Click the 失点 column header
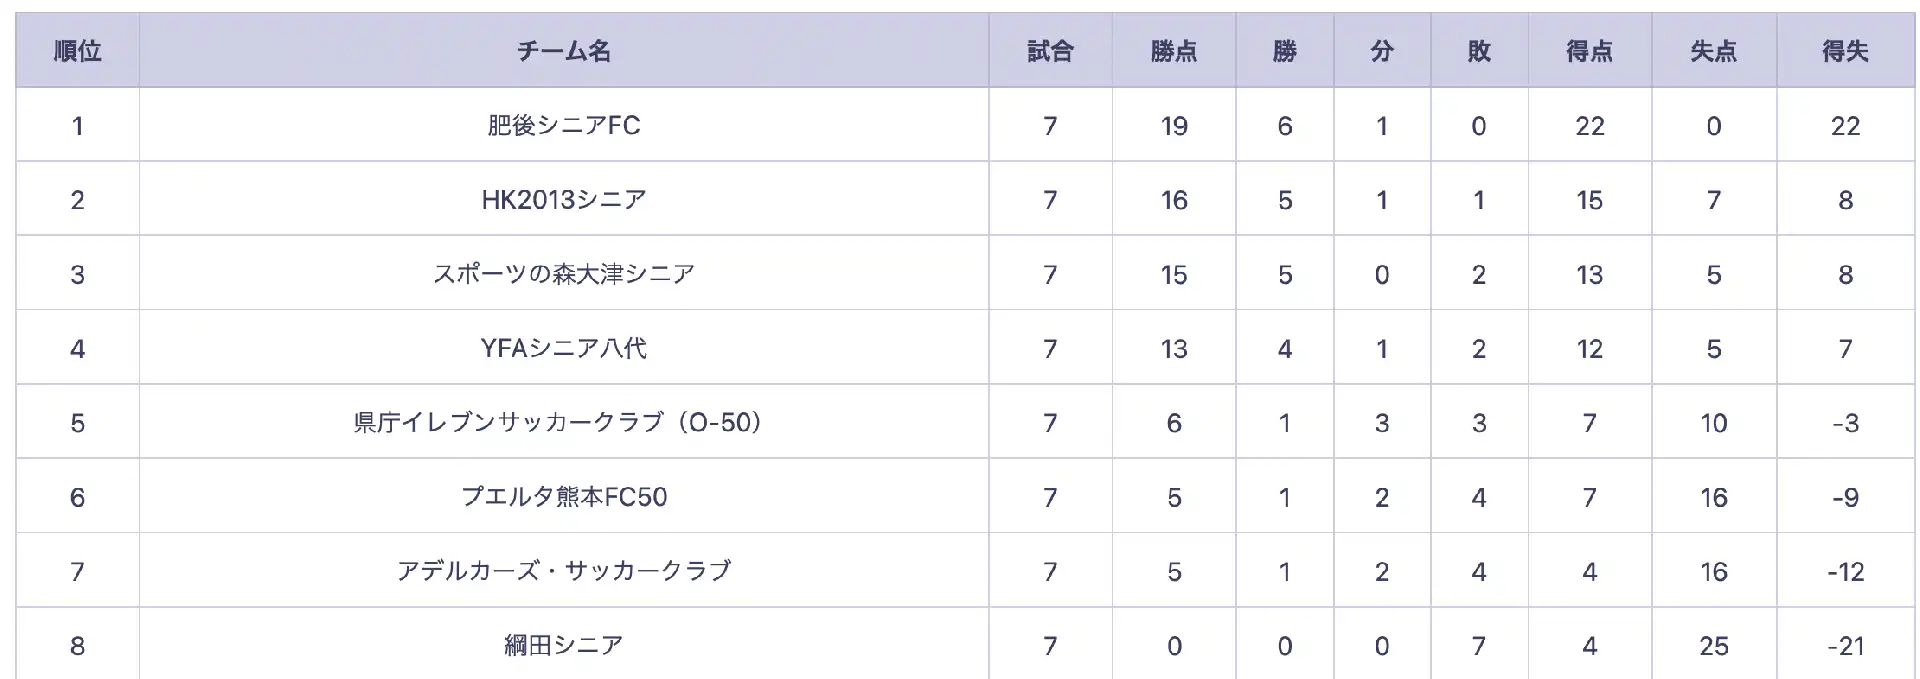This screenshot has height=679, width=1920. click(1714, 51)
